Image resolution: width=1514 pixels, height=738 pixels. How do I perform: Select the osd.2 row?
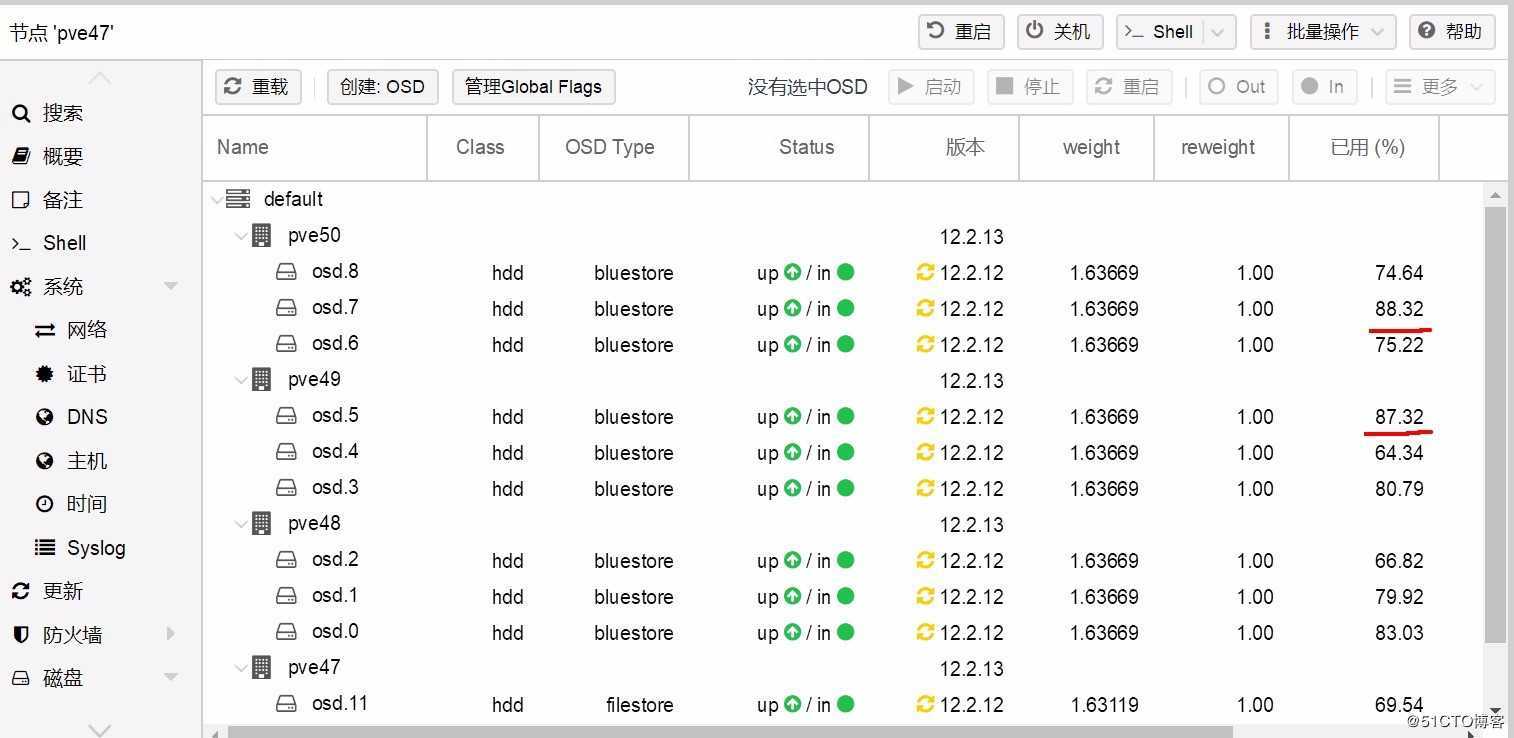click(x=843, y=560)
